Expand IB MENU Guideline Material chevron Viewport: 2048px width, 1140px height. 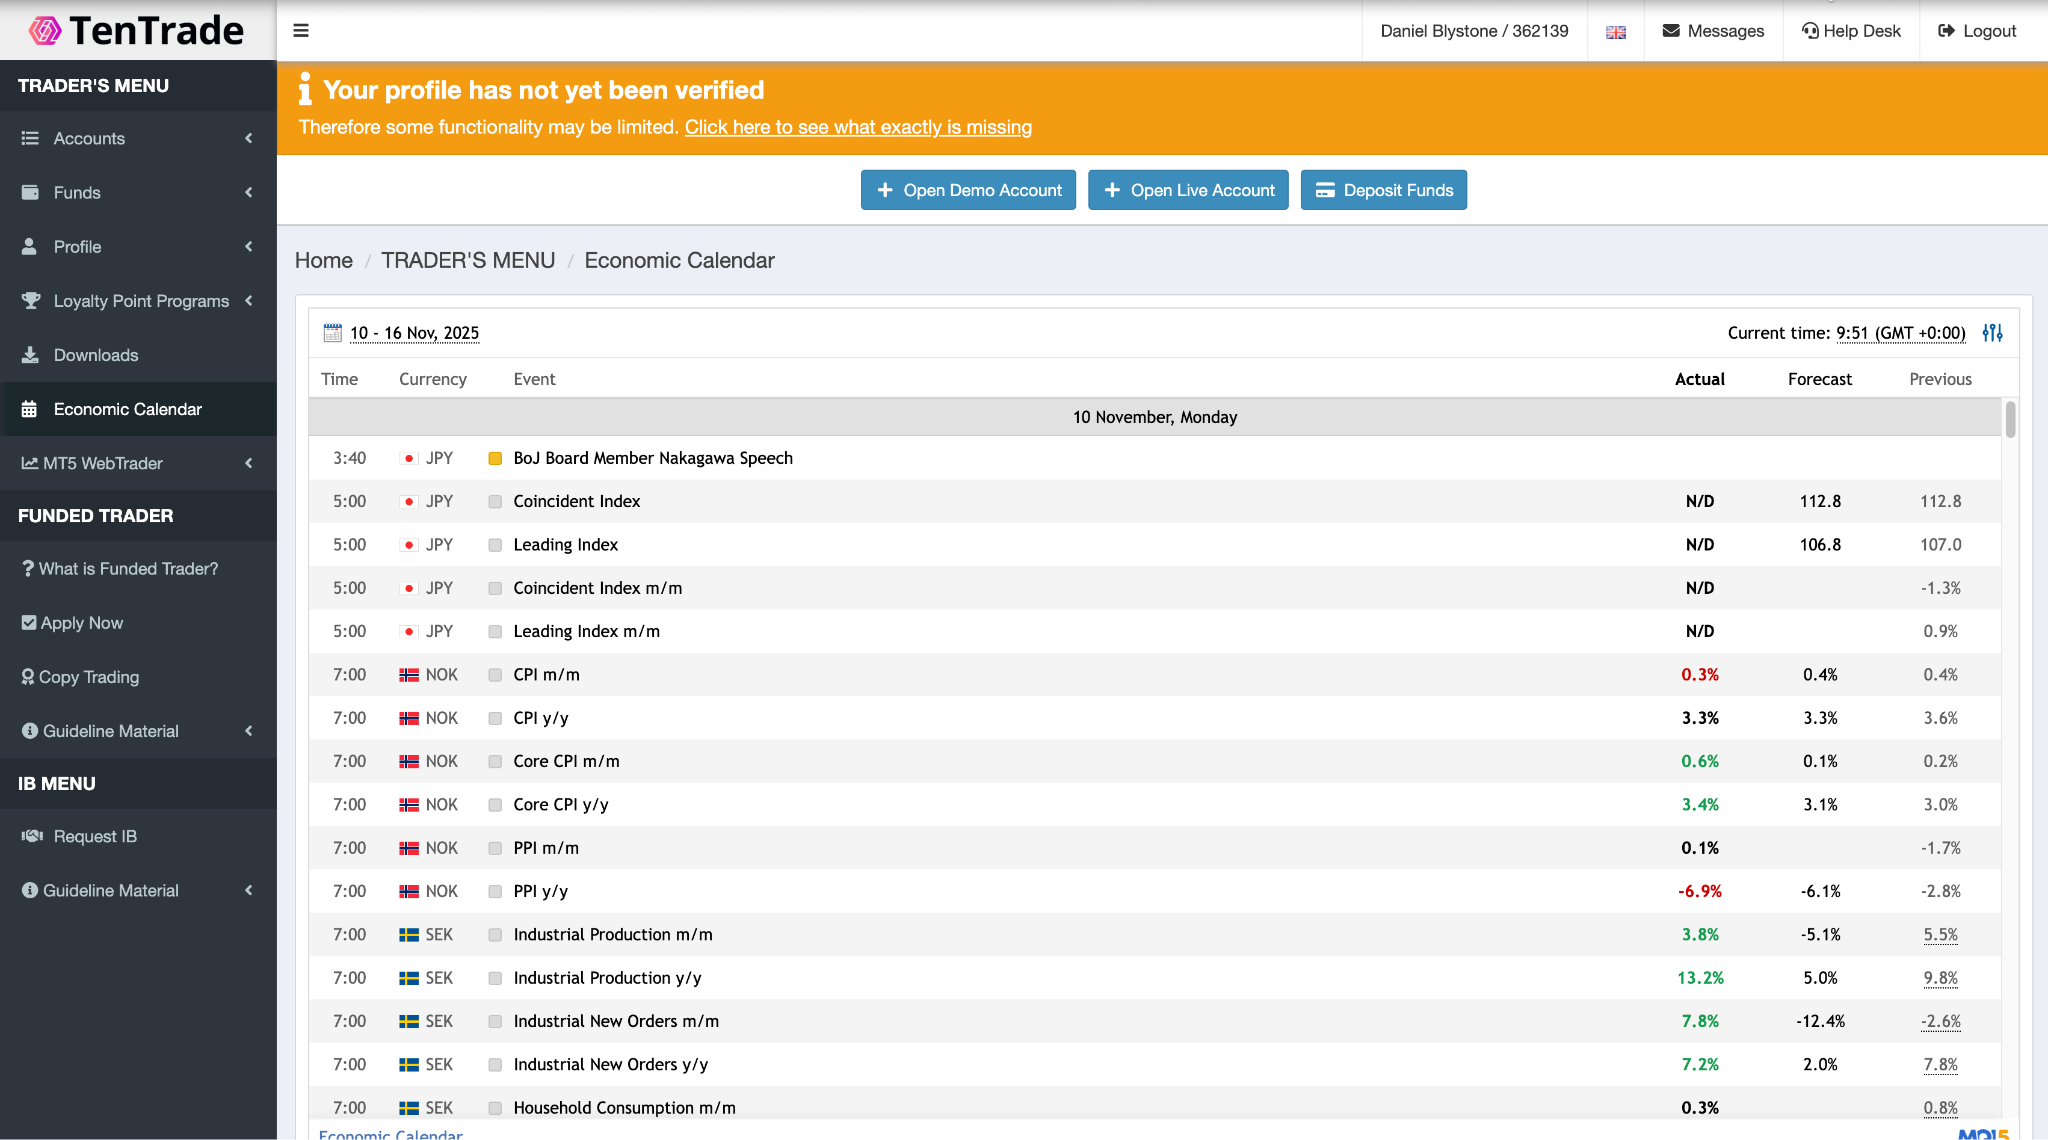coord(248,890)
